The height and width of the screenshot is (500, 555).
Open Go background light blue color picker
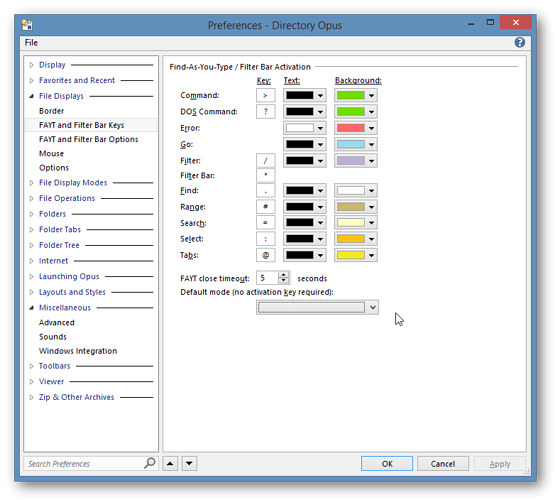click(356, 144)
